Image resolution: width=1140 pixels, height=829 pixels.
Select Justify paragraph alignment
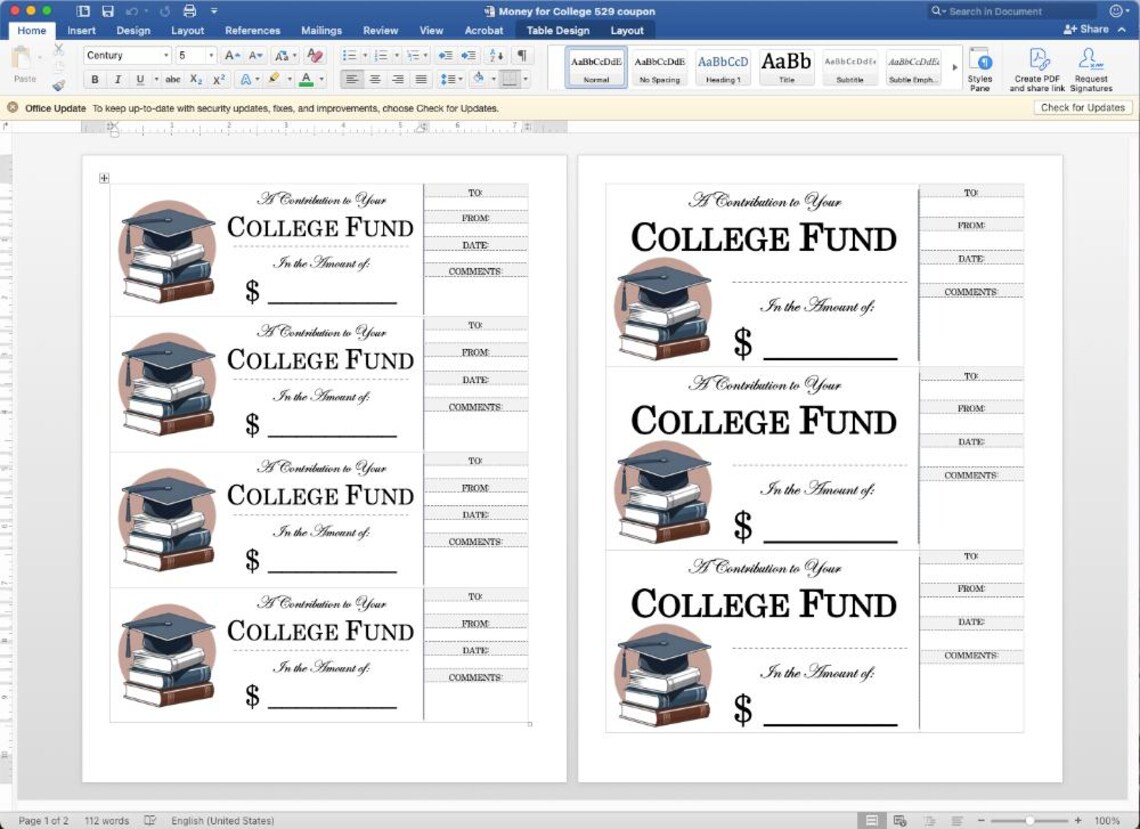click(420, 79)
